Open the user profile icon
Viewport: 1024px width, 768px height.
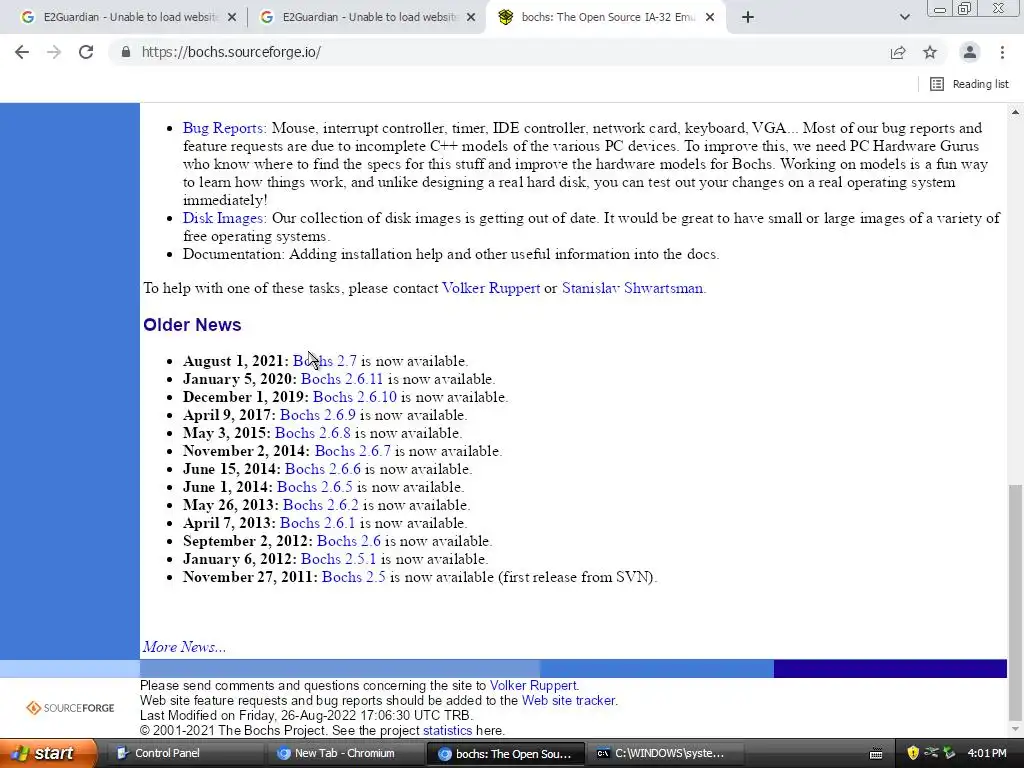coord(970,52)
